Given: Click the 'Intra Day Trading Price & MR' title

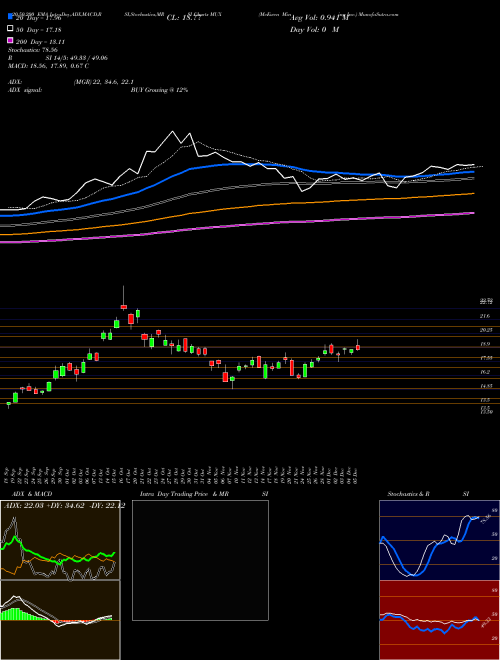Looking at the screenshot, I should click(x=184, y=494).
